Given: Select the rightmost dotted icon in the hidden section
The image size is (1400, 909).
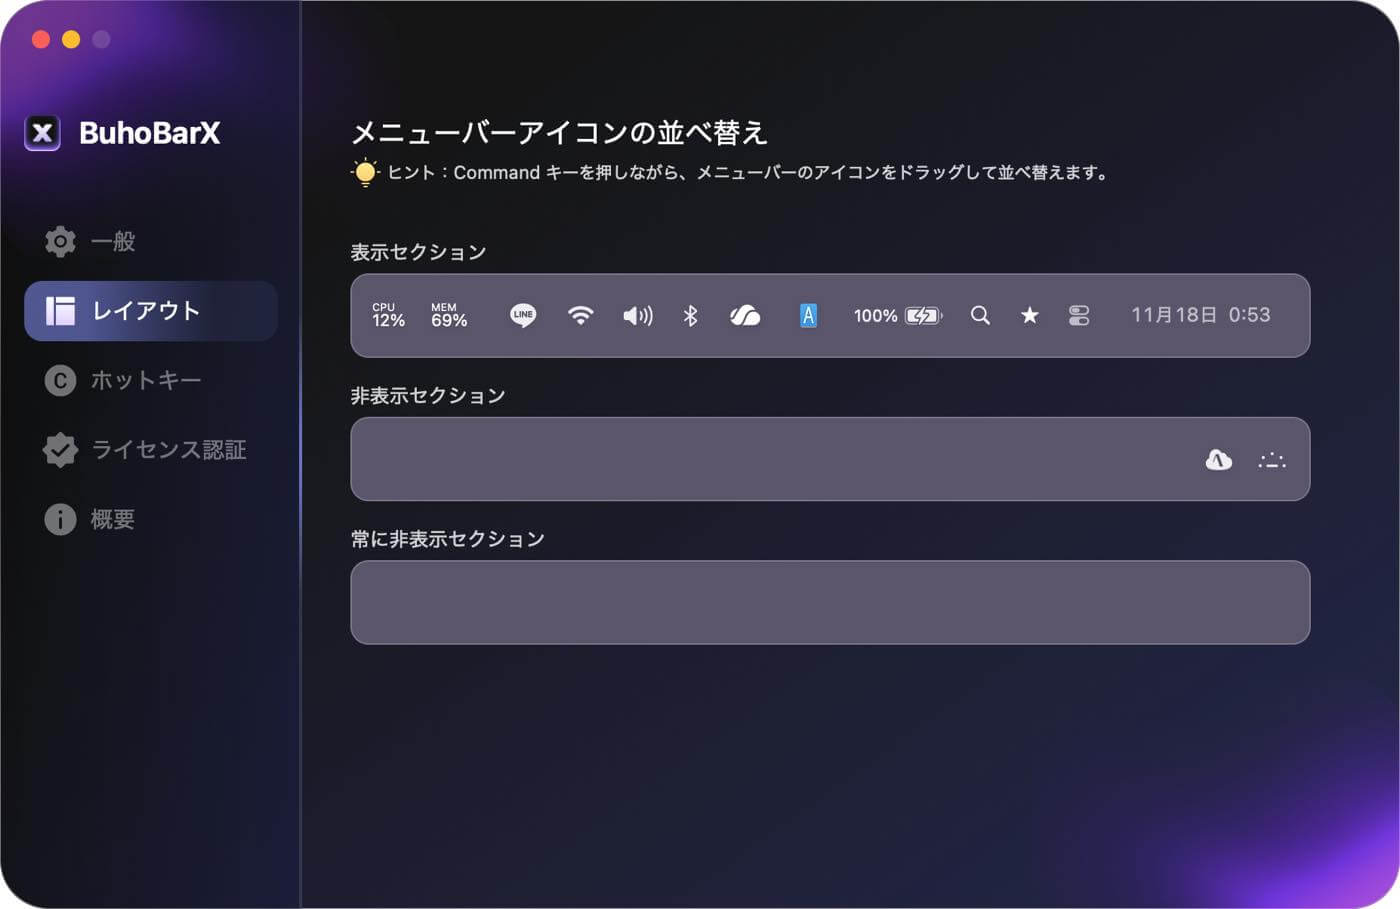Looking at the screenshot, I should point(1271,459).
